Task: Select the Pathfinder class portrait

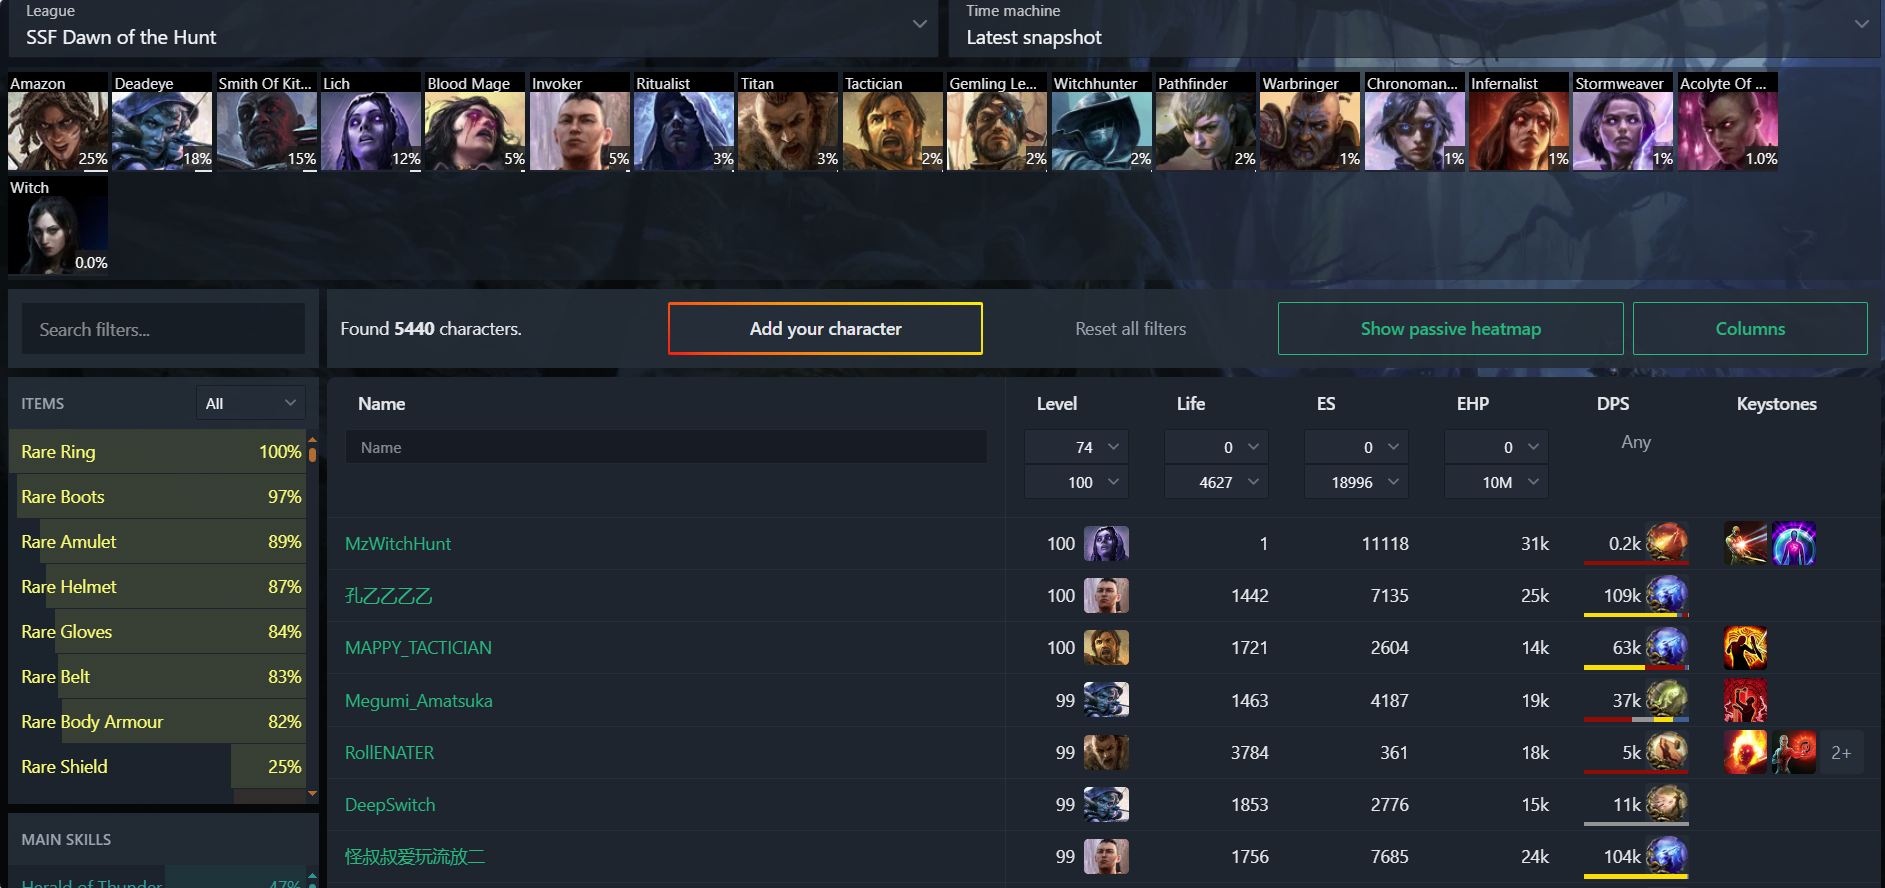Action: [1206, 122]
